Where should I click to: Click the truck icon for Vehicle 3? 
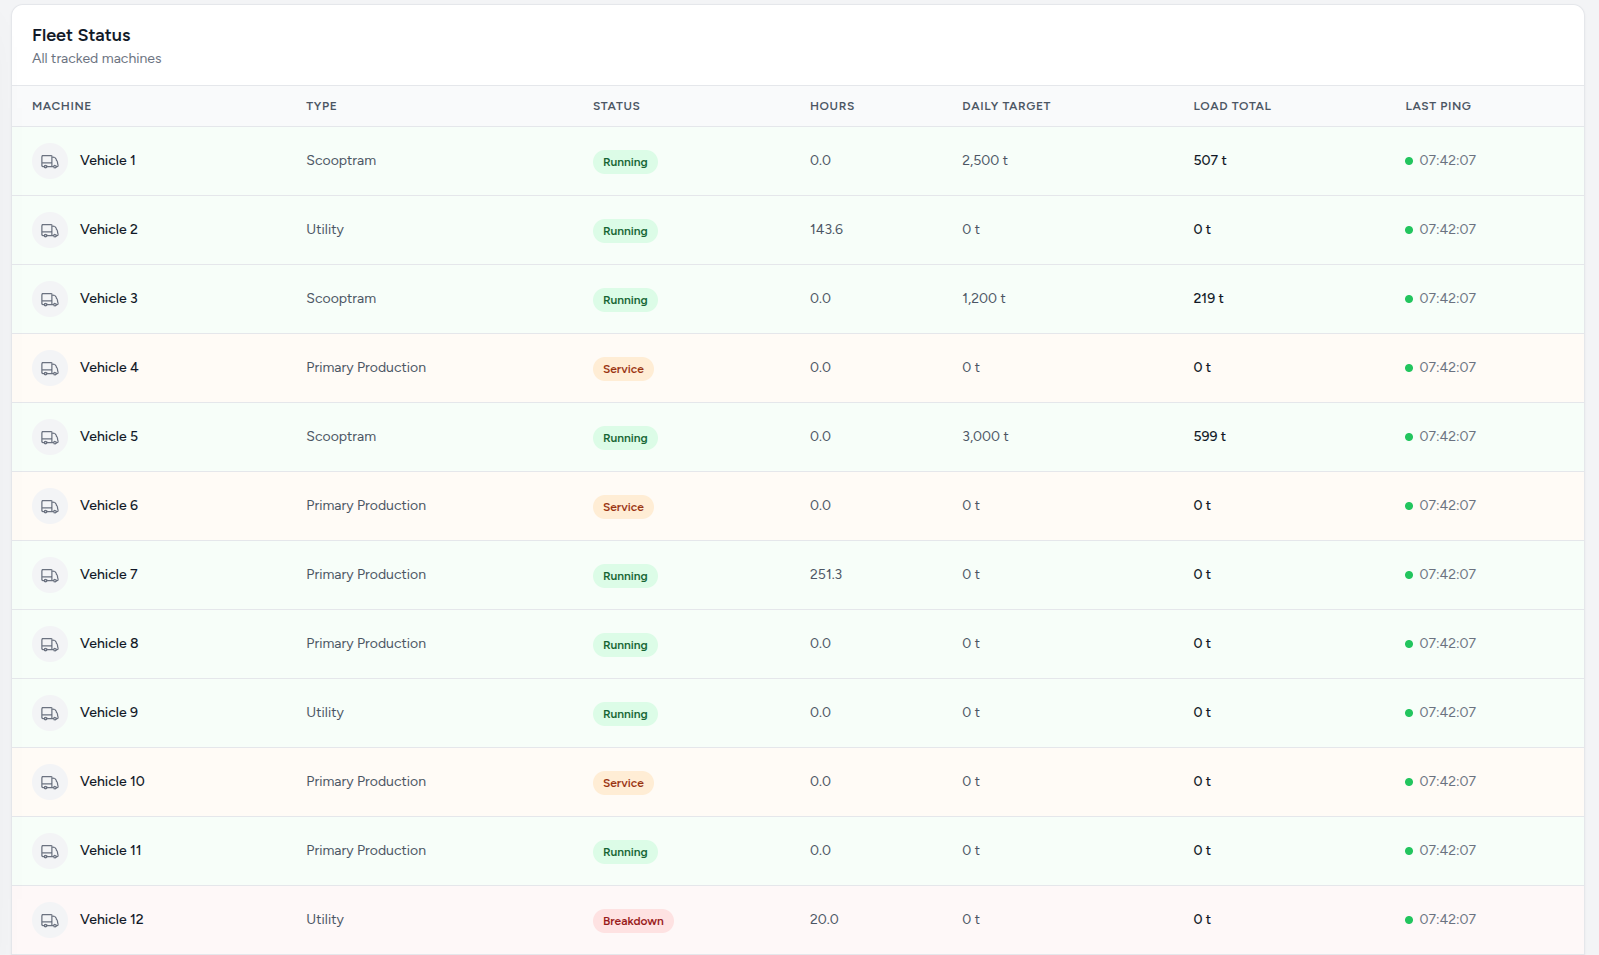[50, 299]
